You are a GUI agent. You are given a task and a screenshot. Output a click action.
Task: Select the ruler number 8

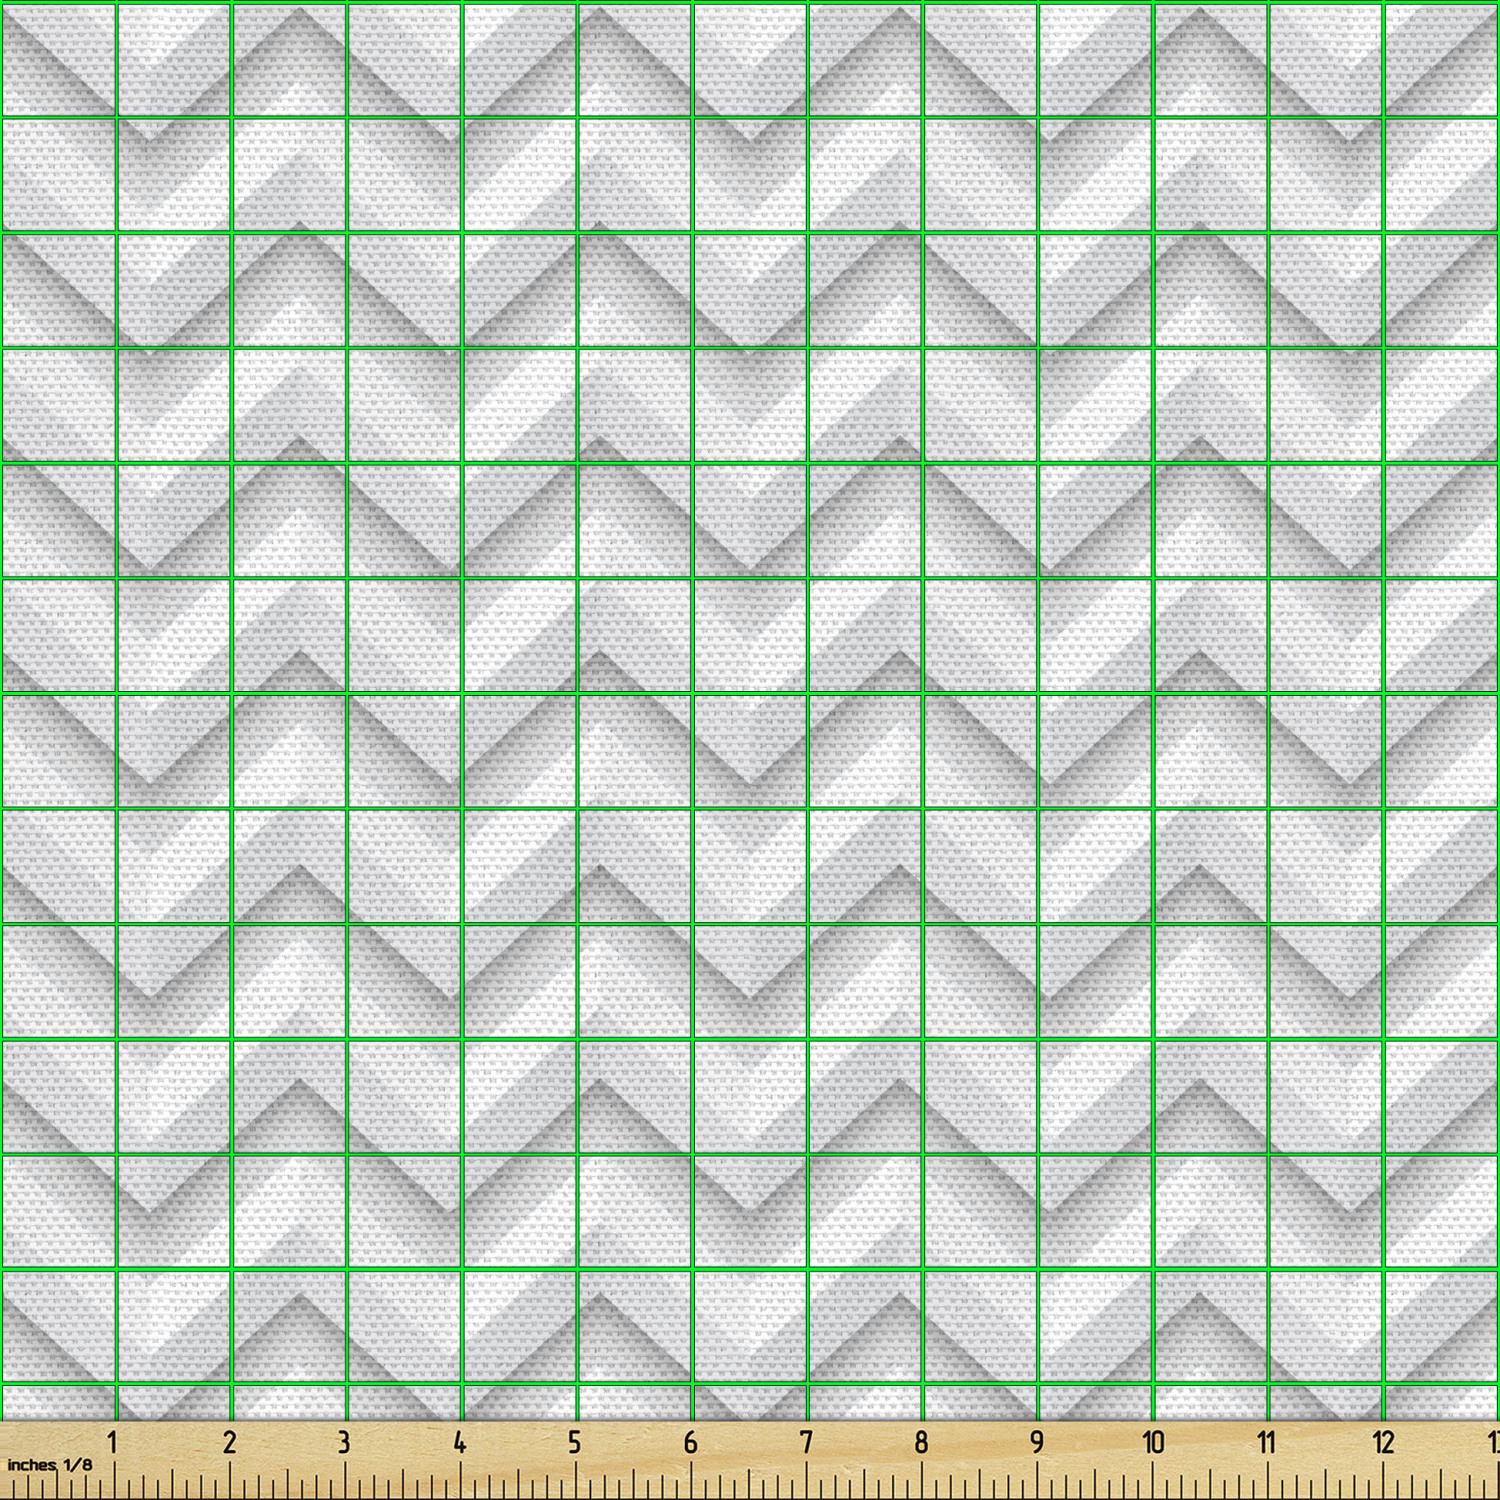921,1442
